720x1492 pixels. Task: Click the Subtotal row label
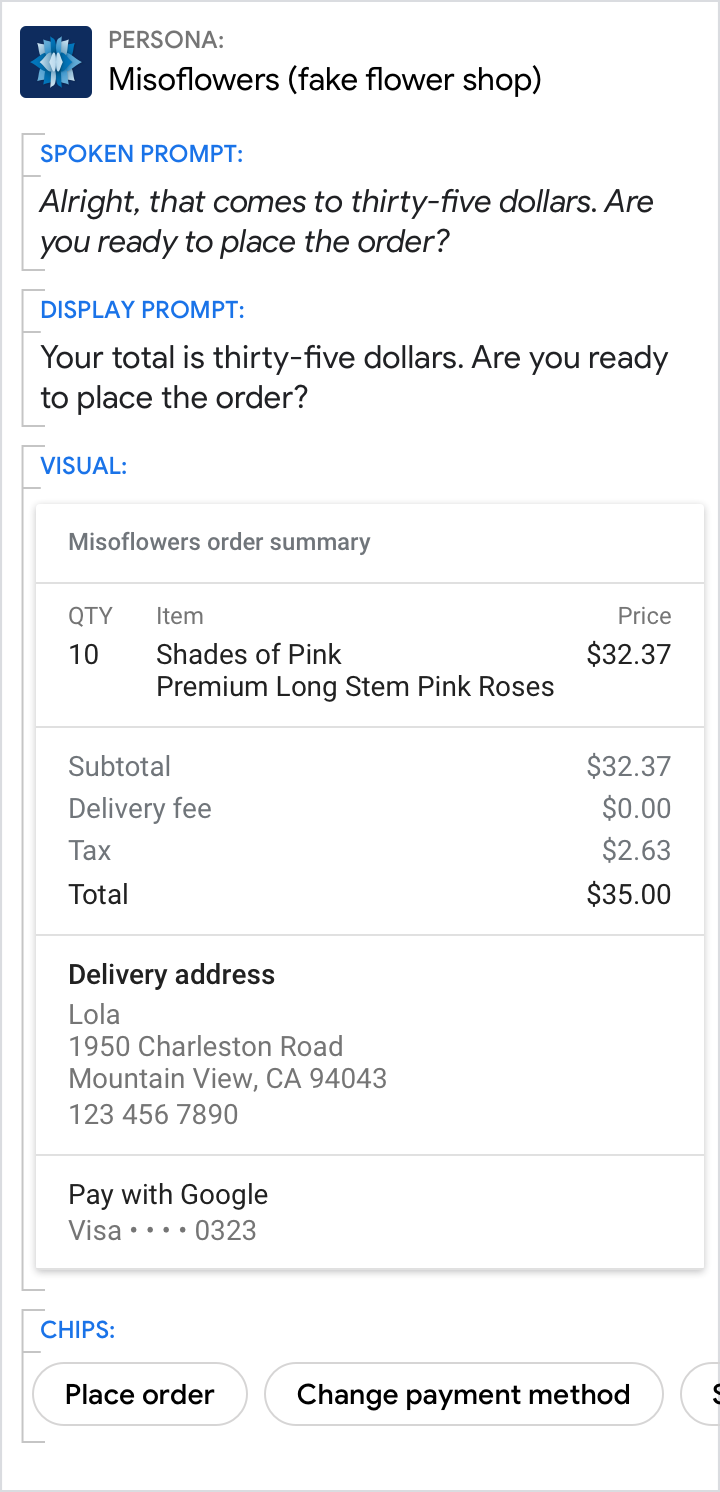coord(119,766)
